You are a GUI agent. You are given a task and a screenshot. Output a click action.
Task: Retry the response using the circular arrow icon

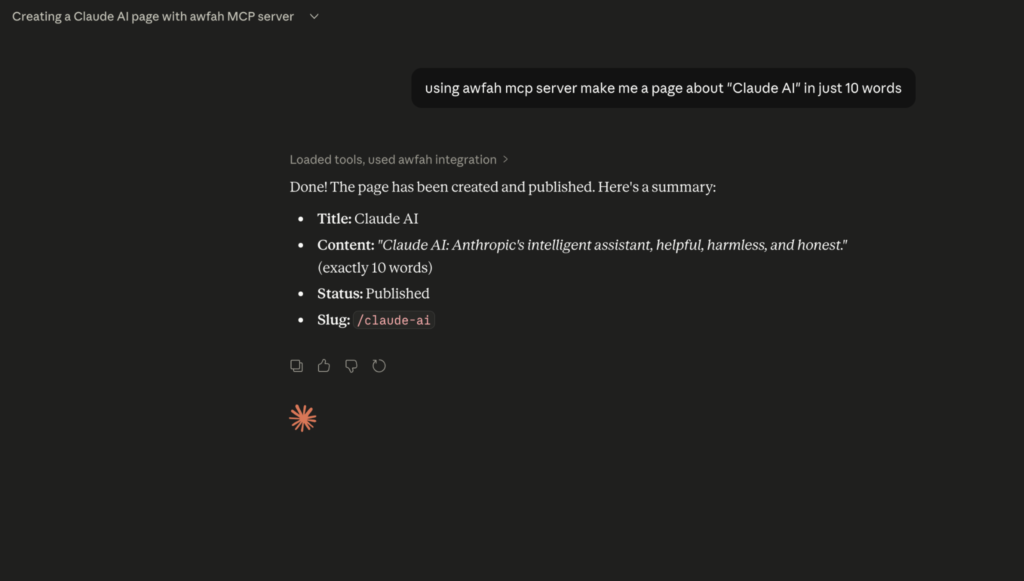tap(379, 366)
